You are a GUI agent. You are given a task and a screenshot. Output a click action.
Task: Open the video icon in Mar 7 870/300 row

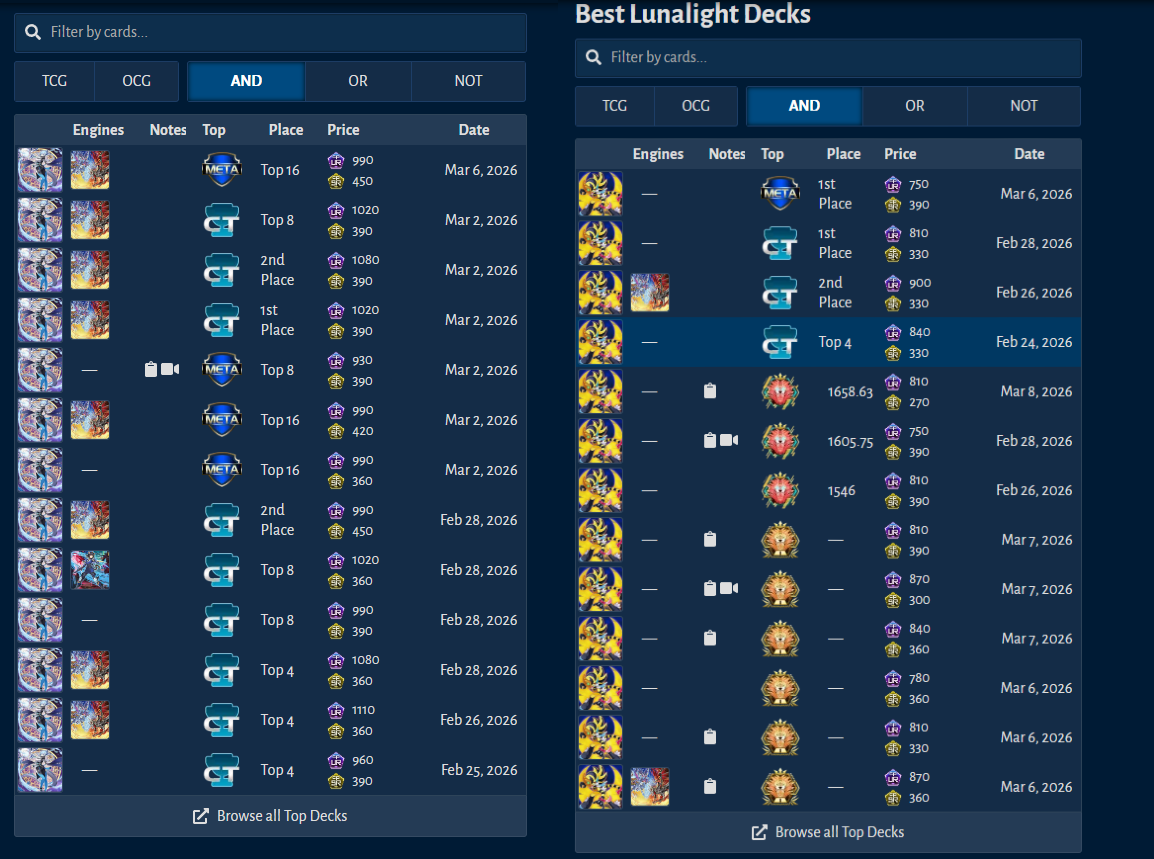[729, 588]
